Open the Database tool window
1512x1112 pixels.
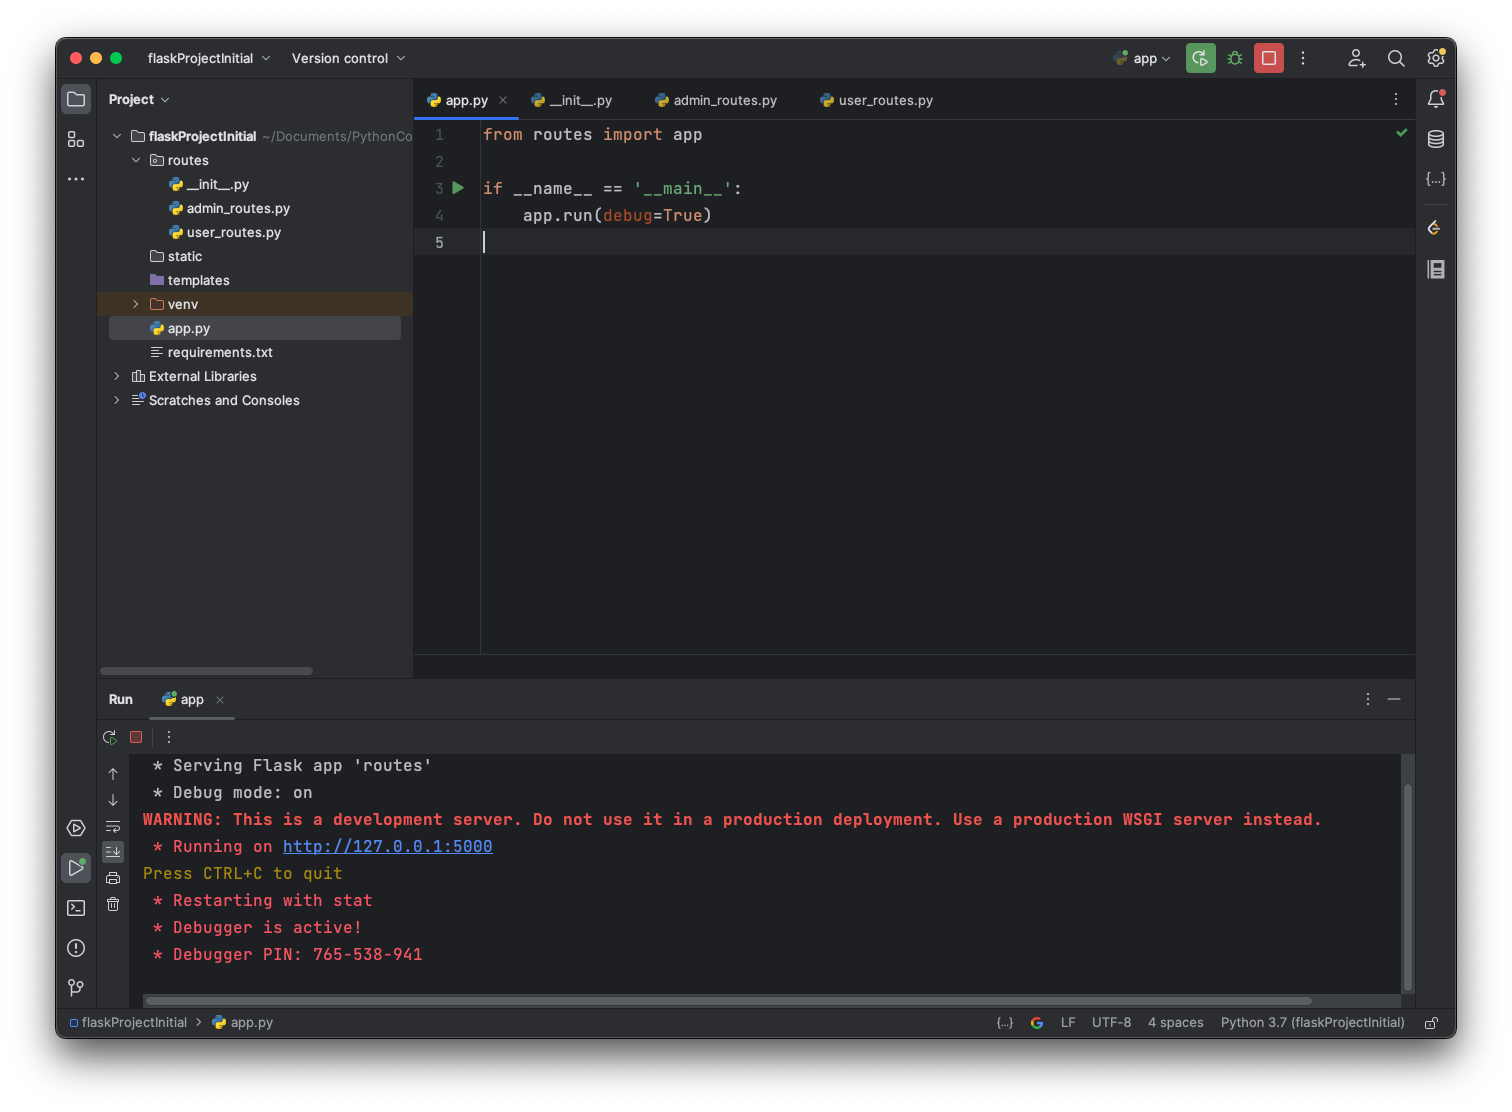pos(1436,139)
